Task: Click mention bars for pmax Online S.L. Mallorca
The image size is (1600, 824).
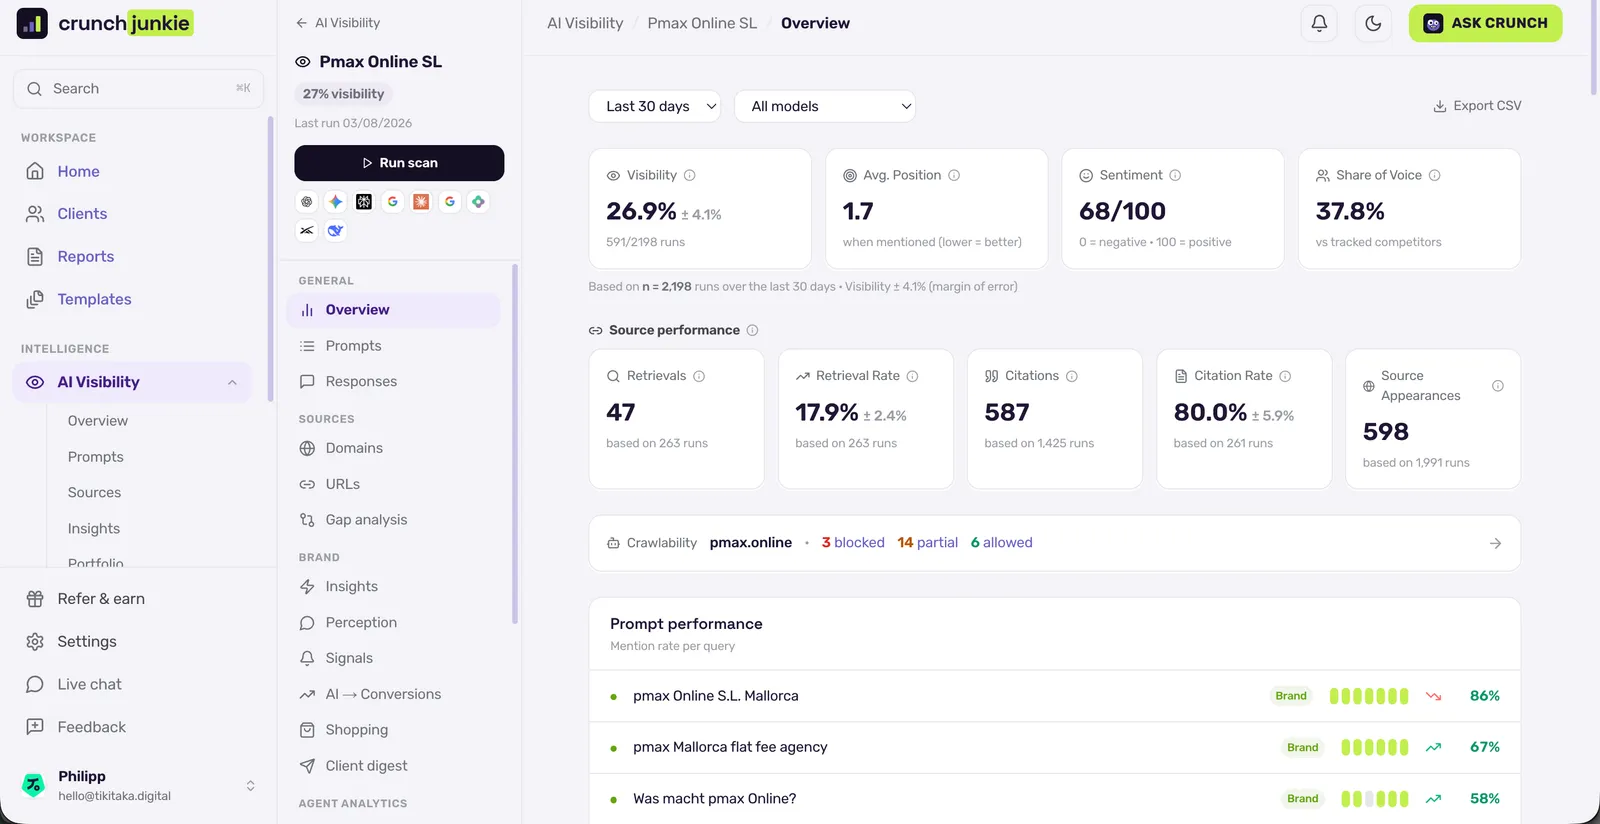Action: point(1369,696)
